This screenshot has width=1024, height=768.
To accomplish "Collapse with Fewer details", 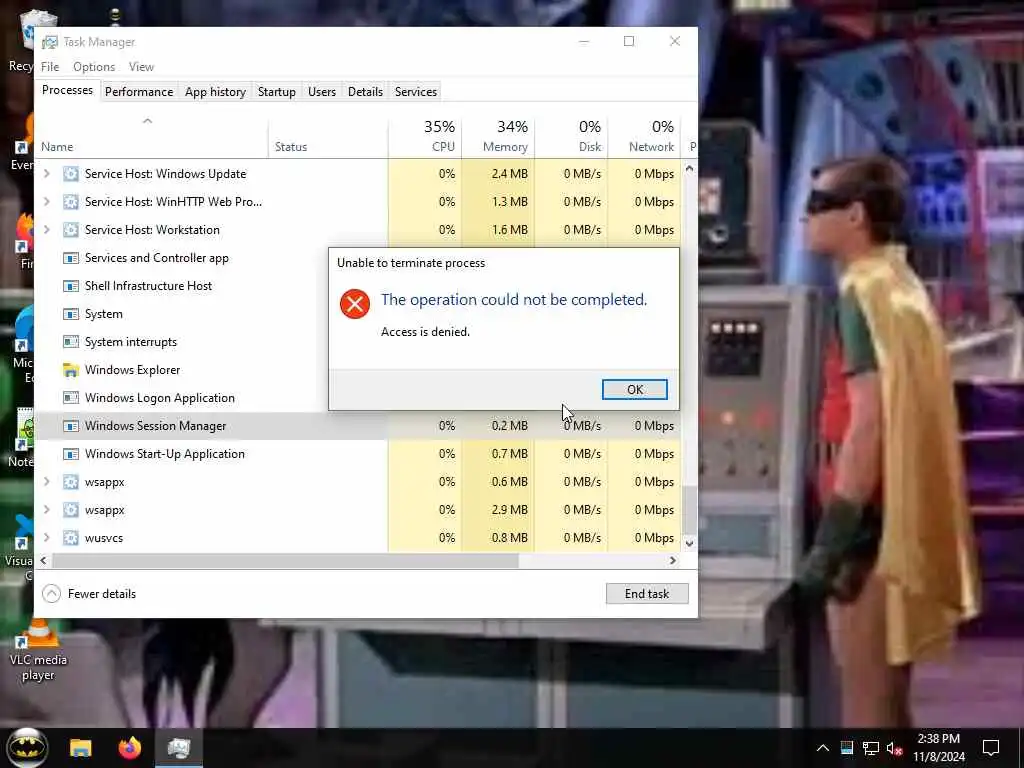I will [x=89, y=594].
